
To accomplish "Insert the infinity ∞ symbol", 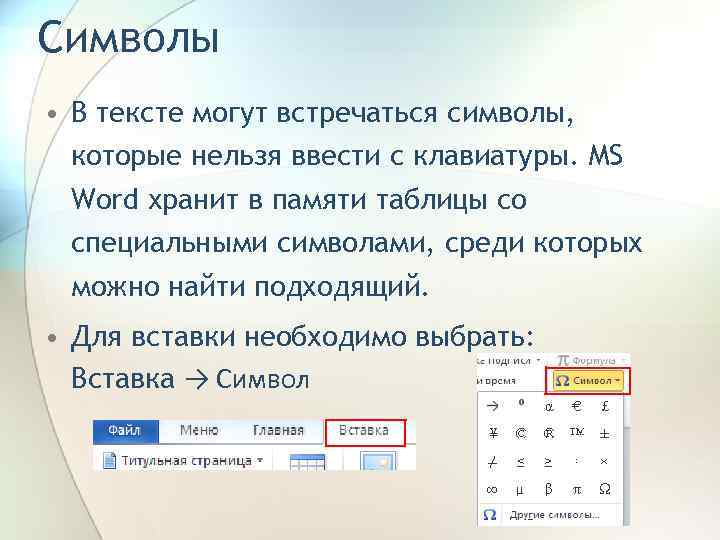I will pos(492,490).
